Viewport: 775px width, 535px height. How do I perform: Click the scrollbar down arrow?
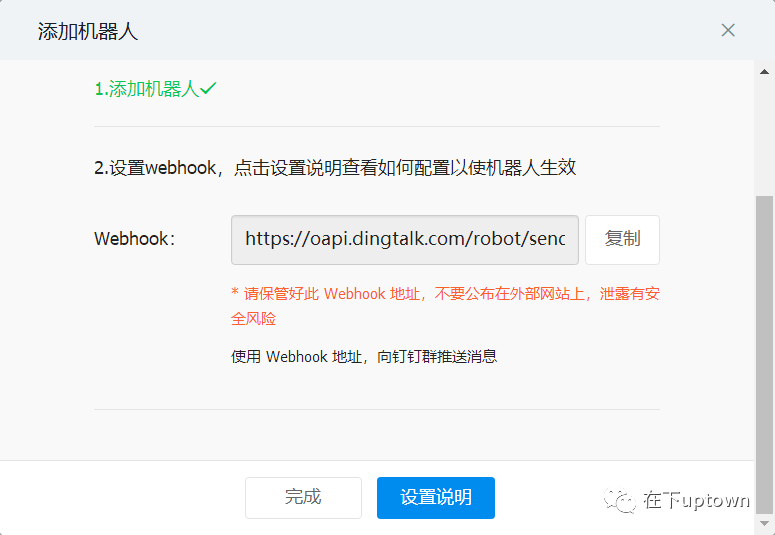point(764,524)
